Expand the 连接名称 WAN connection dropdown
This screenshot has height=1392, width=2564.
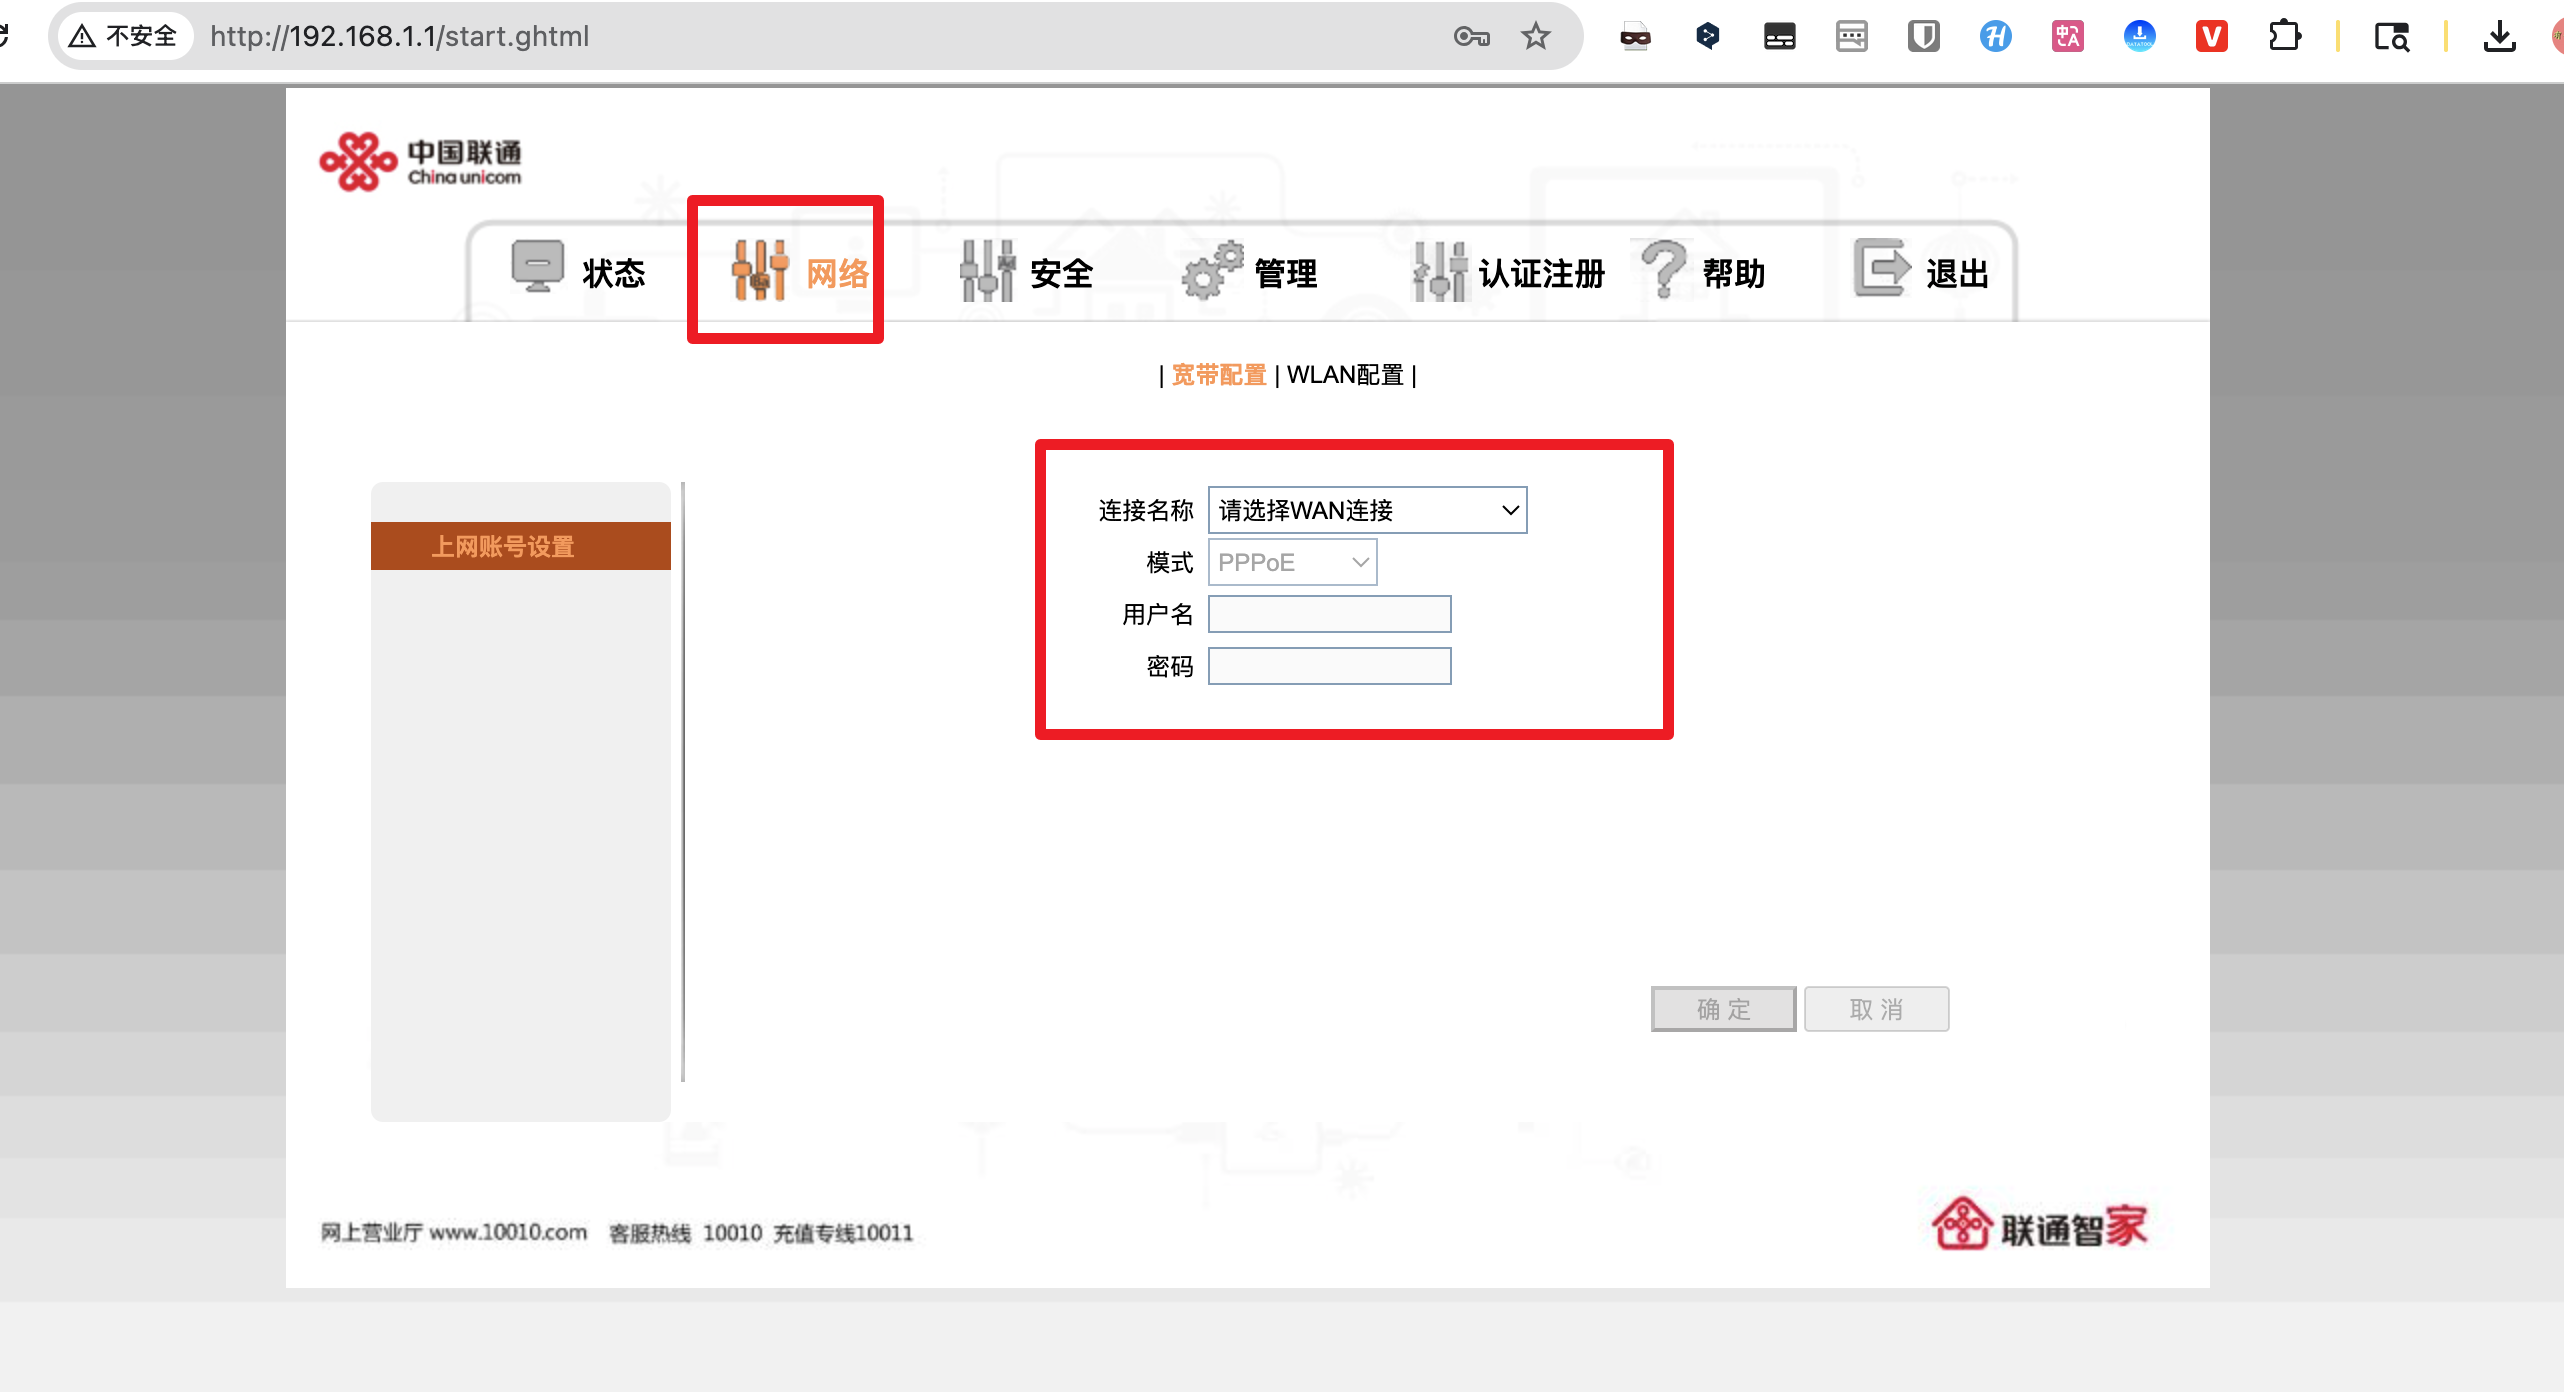1366,510
